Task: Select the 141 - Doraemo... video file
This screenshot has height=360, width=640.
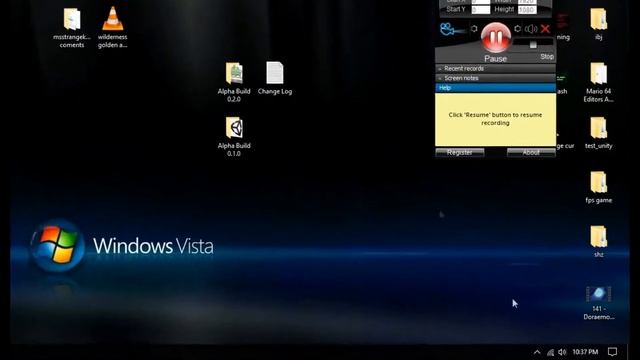Action: click(598, 303)
